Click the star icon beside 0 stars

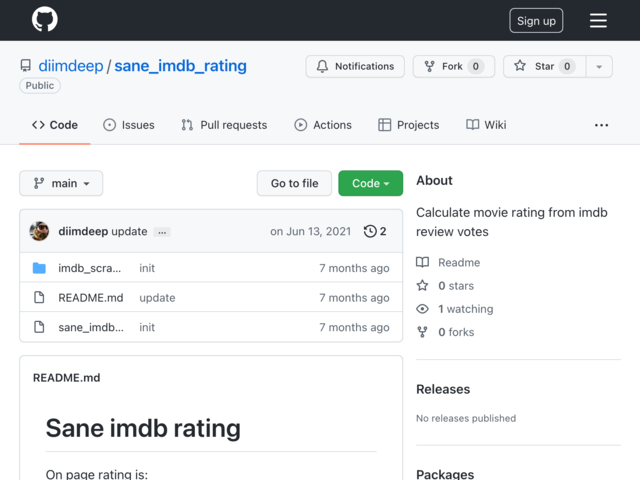(x=422, y=285)
